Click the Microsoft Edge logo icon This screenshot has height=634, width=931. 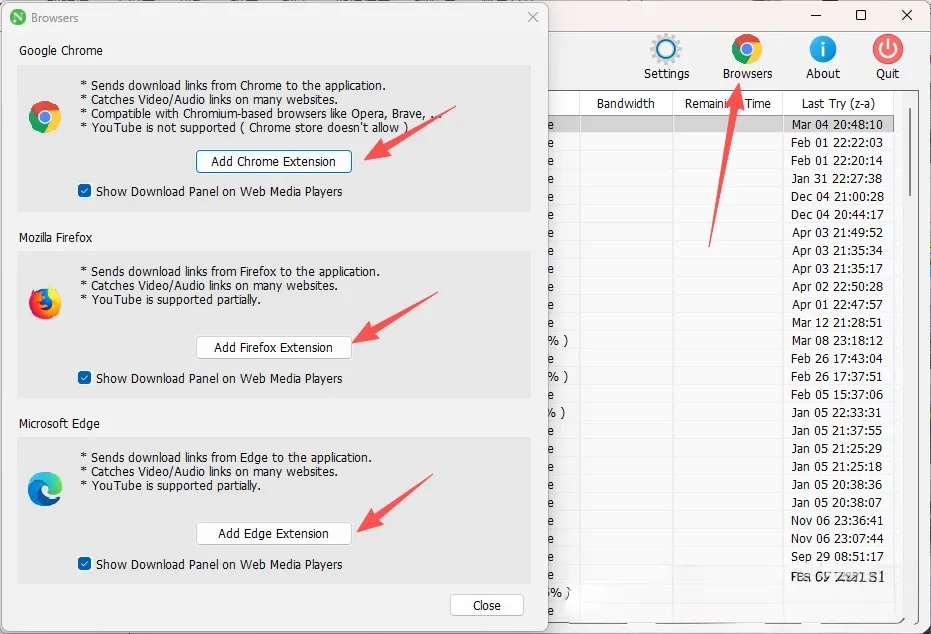point(45,489)
